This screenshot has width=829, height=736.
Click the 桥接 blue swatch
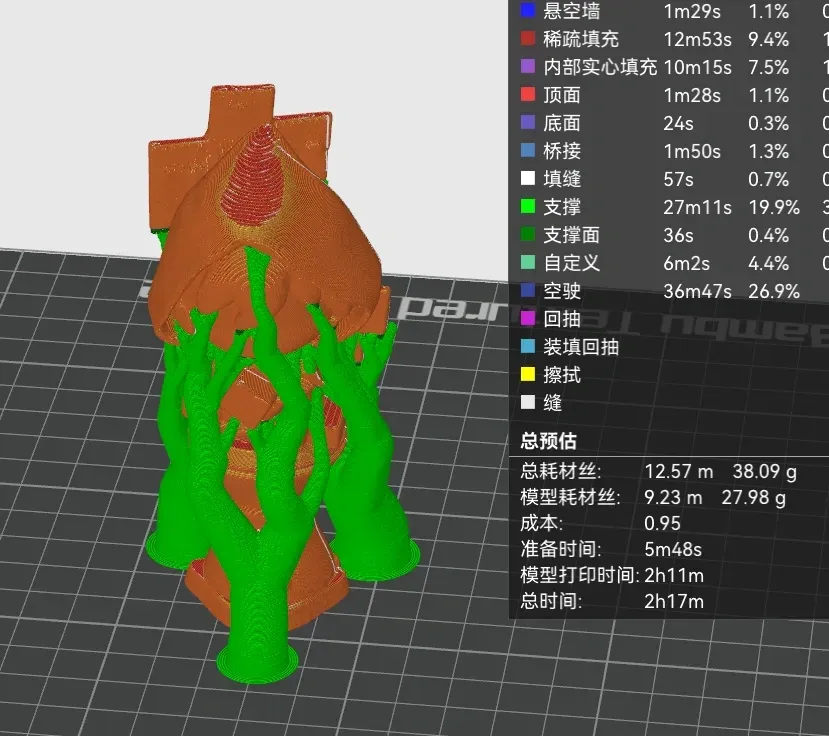tap(528, 151)
